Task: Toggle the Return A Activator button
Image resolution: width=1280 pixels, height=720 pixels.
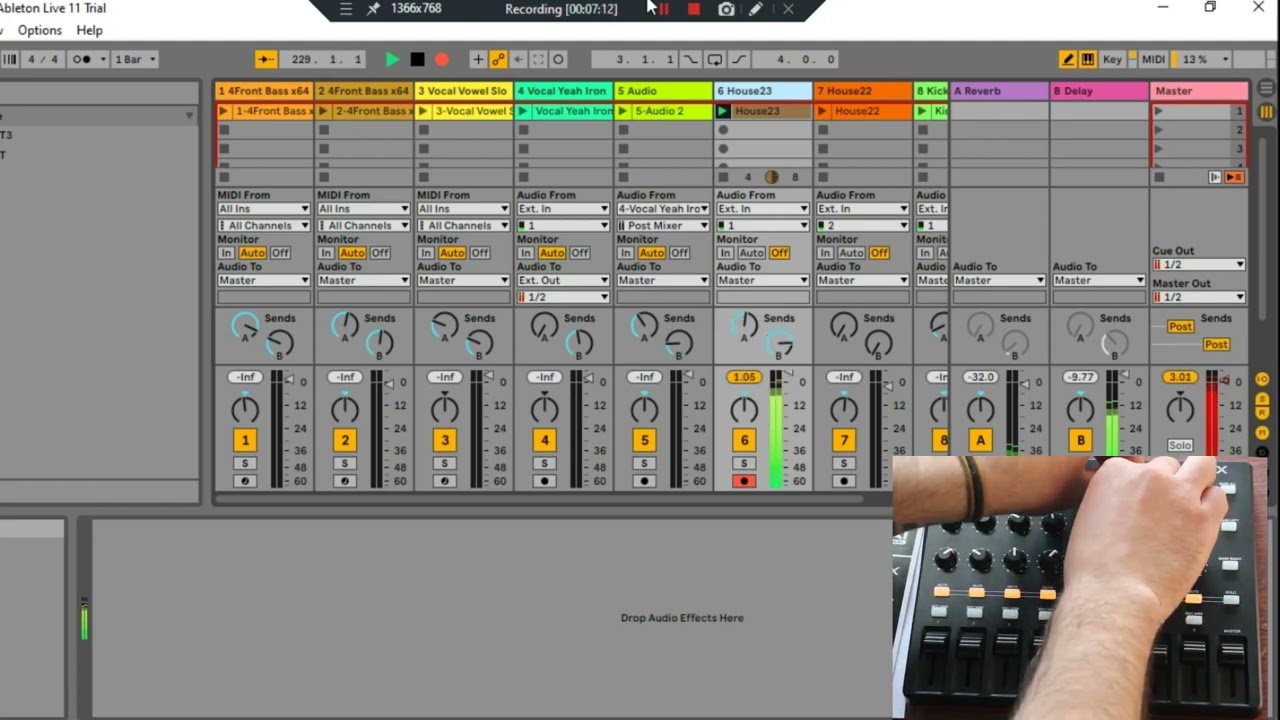Action: point(980,440)
